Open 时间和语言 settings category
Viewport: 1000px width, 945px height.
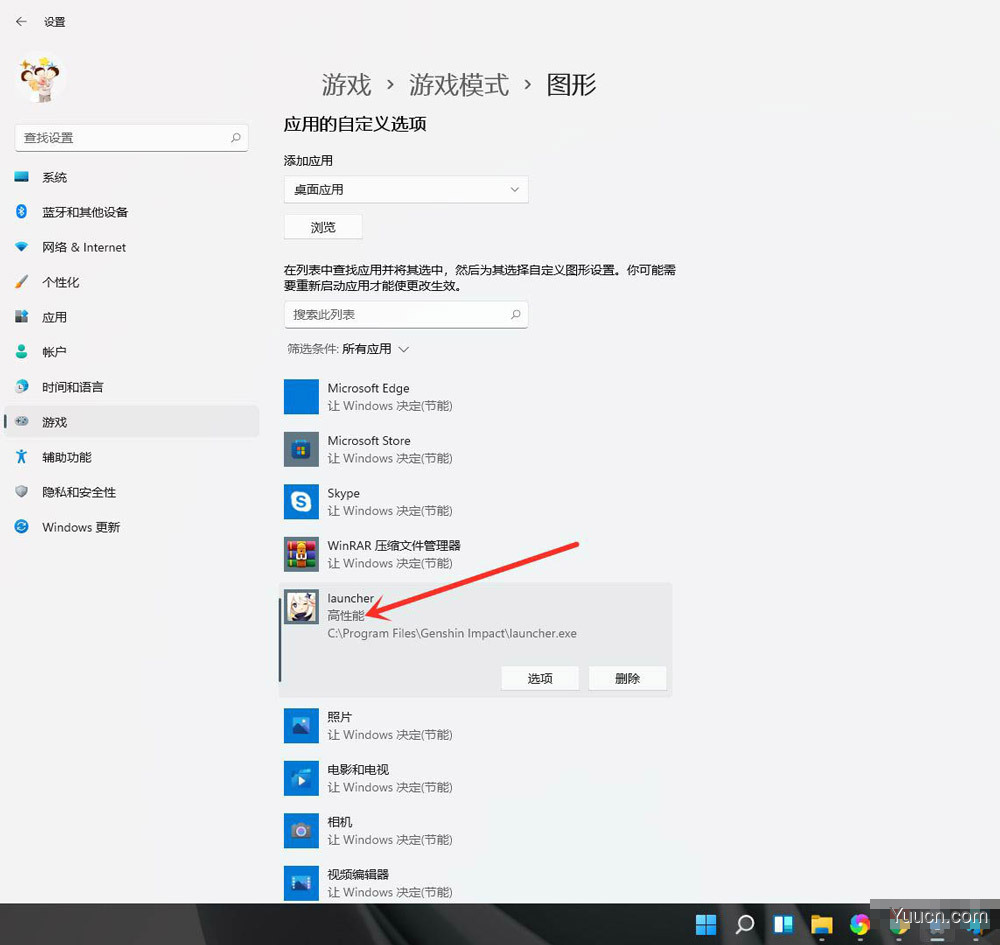point(131,386)
